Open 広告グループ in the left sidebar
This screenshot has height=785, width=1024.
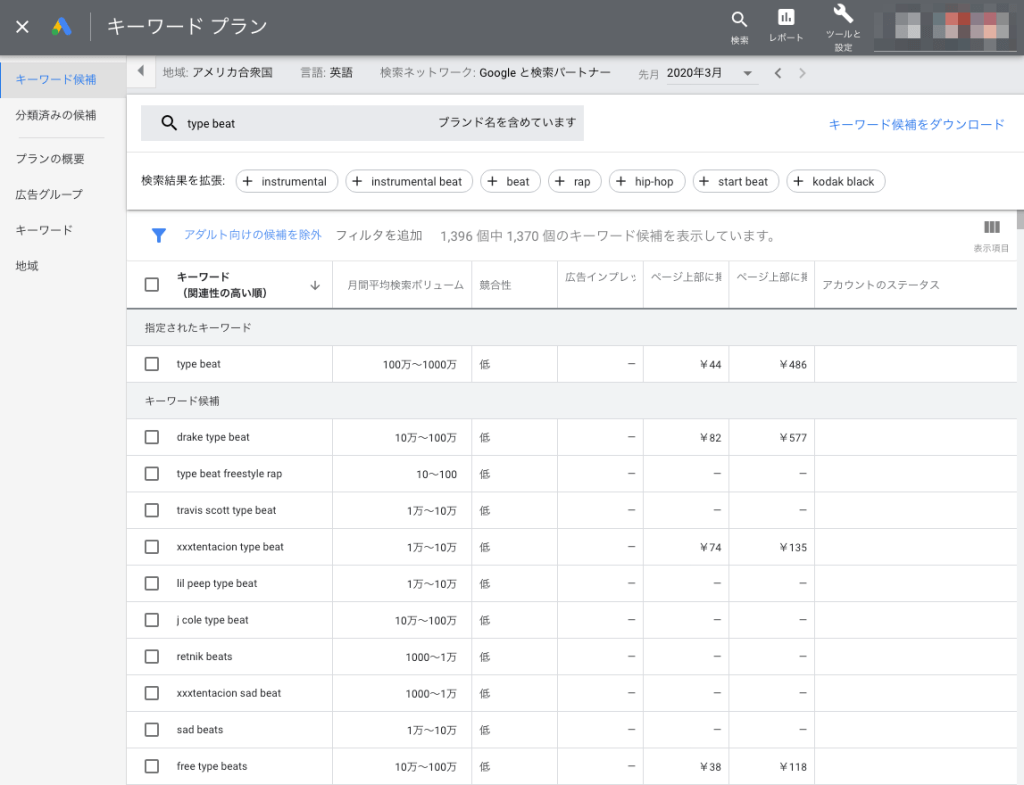[x=49, y=194]
